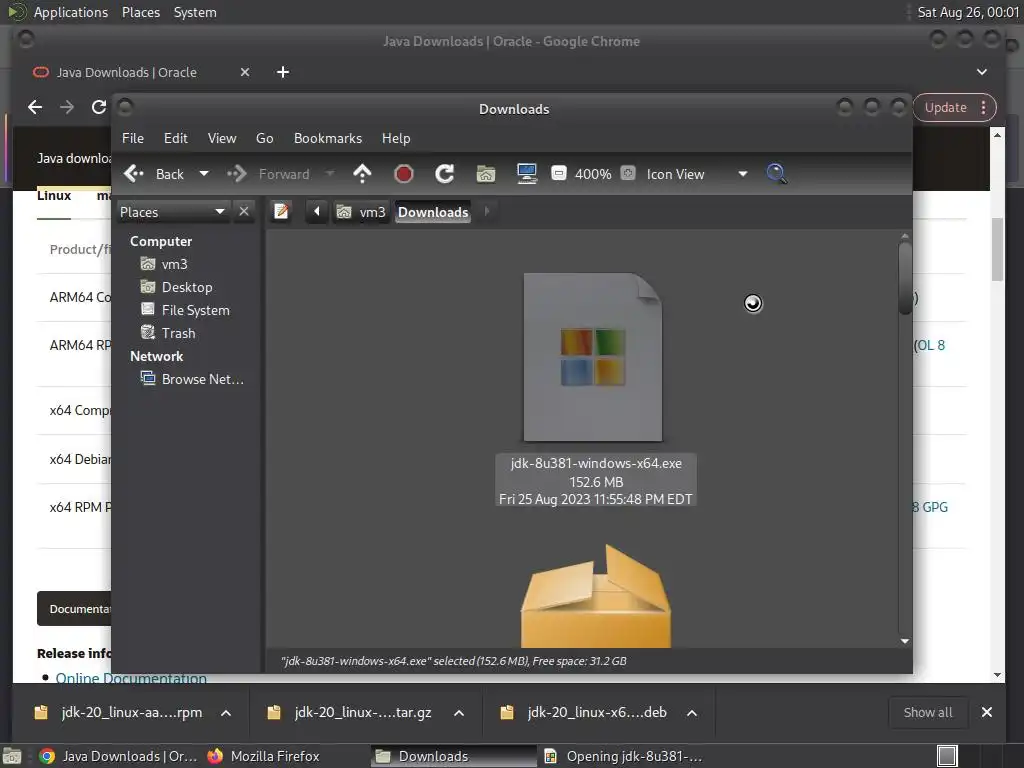Close the Places side pane
This screenshot has height=768, width=1024.
(244, 212)
